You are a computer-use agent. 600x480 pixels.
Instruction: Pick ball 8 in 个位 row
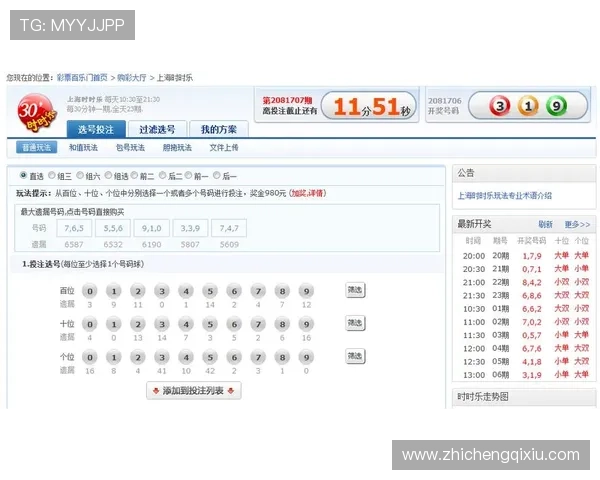click(282, 358)
